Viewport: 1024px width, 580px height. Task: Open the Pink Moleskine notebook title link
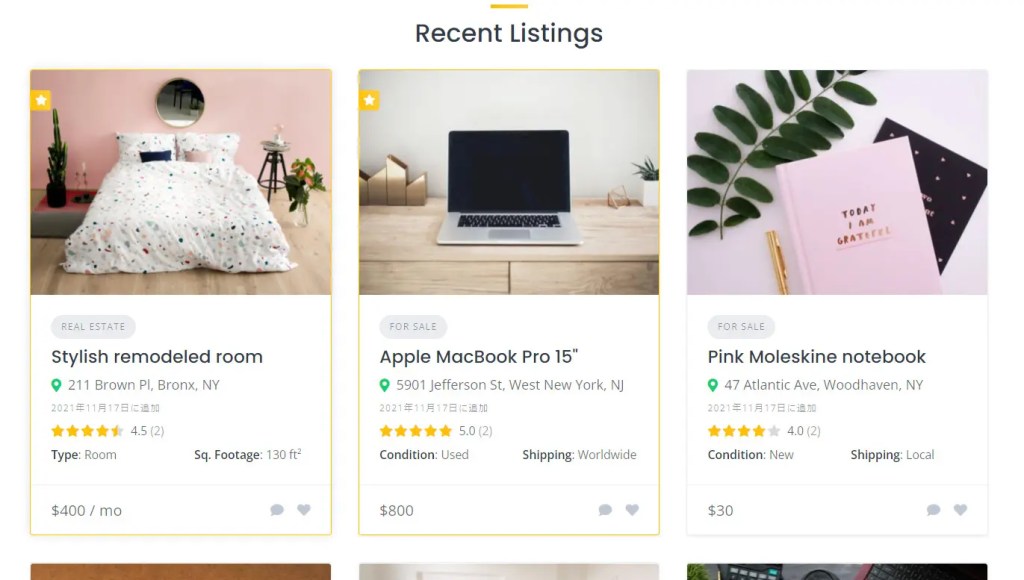[816, 357]
